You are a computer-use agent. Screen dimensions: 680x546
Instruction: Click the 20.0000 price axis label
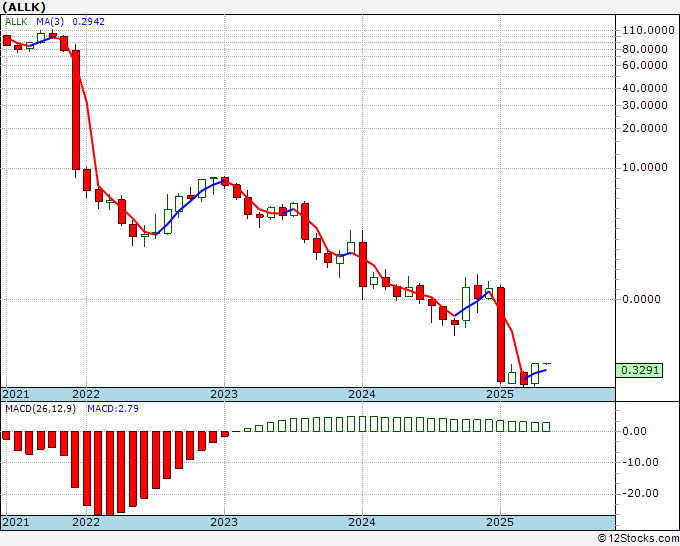(x=645, y=128)
